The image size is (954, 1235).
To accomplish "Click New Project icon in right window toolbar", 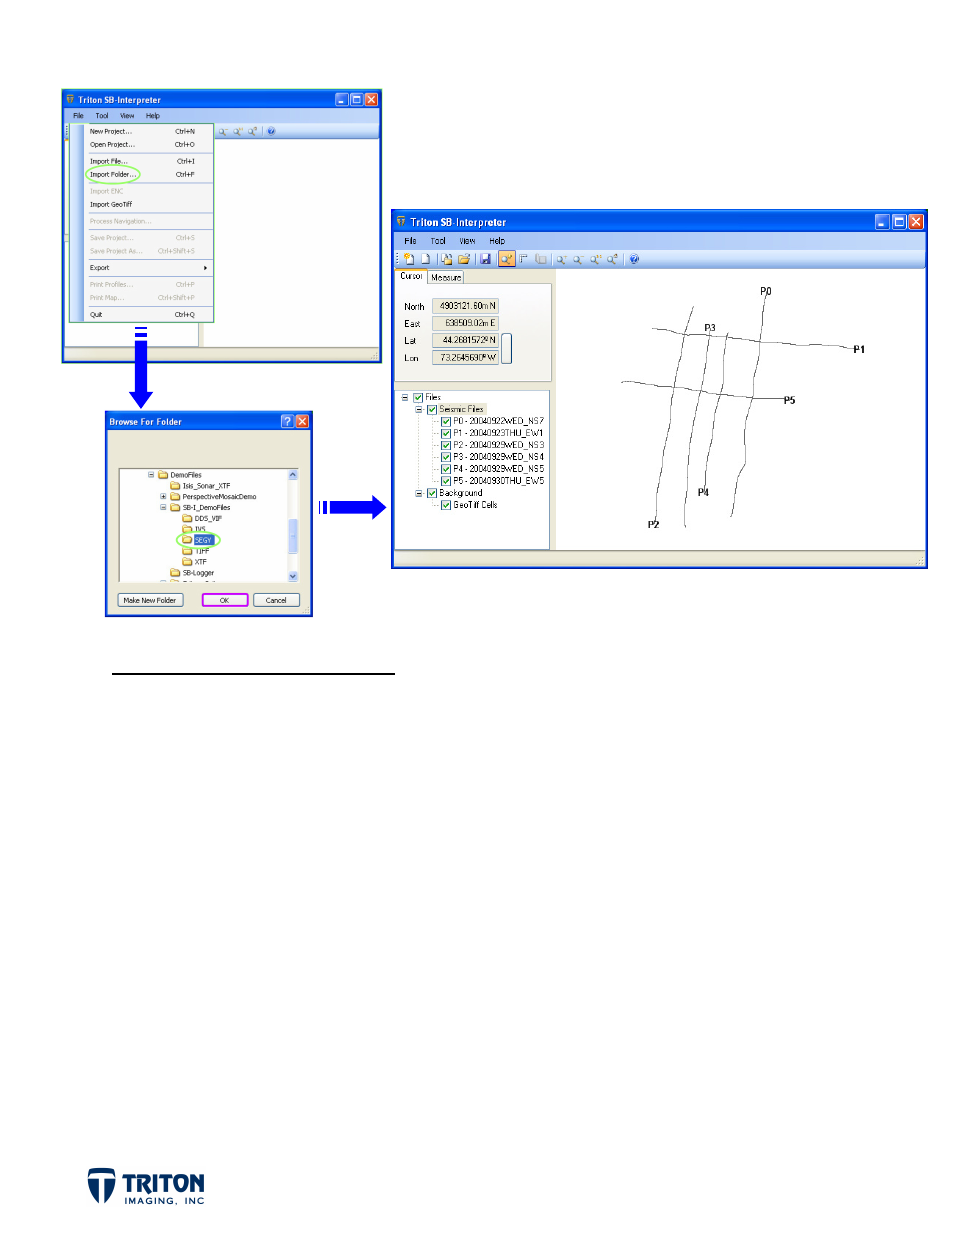I will pos(408,259).
